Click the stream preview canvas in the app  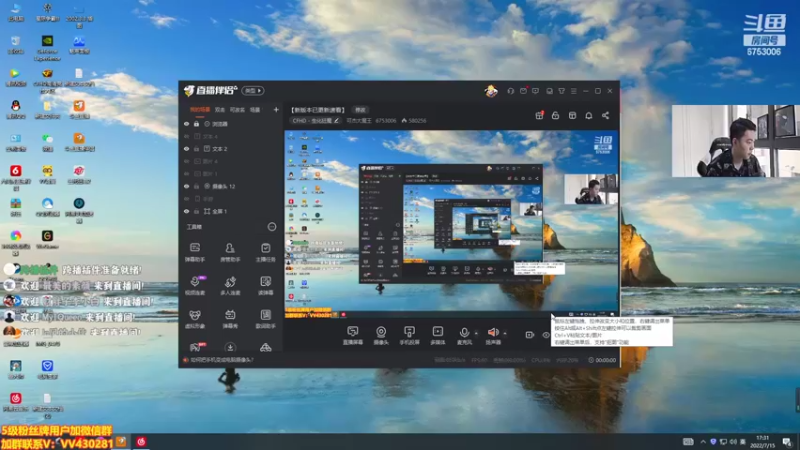tap(452, 224)
